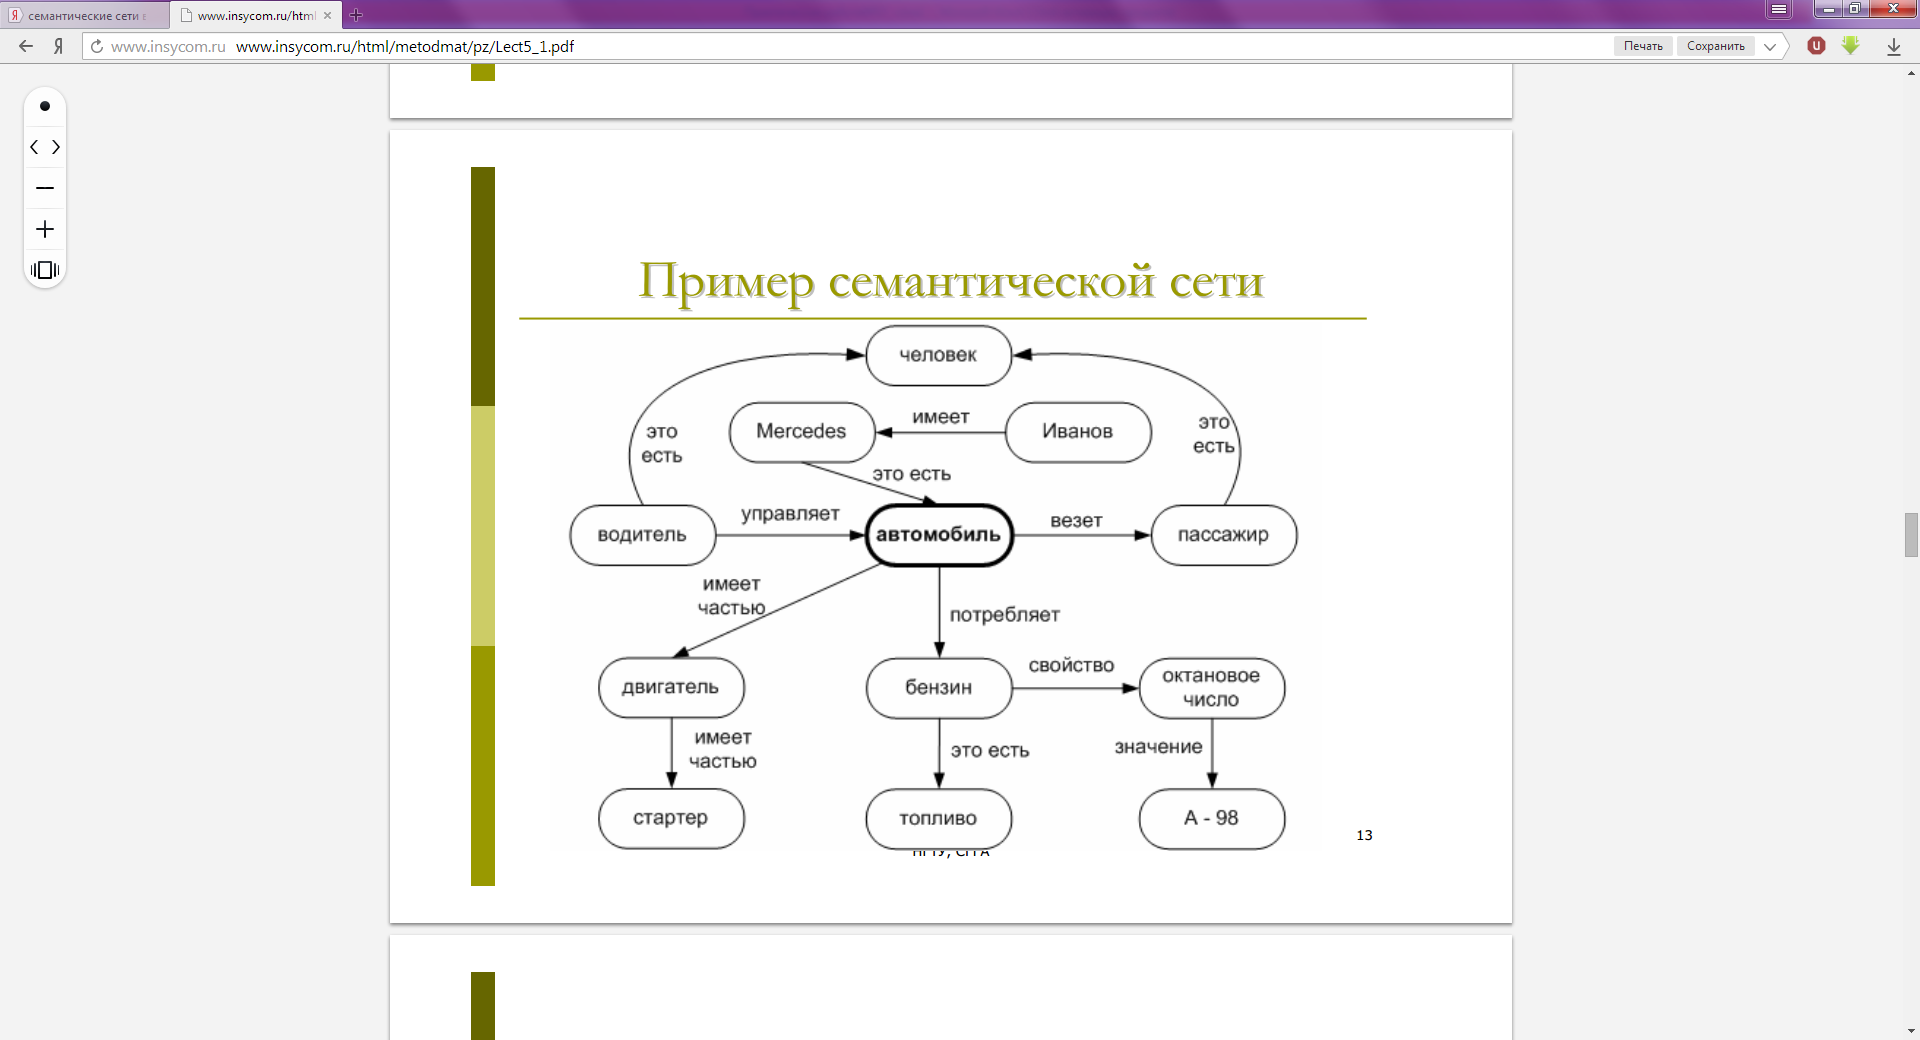Toggle PDF fit-to-page view icon
1920x1040 pixels.
(x=45, y=270)
